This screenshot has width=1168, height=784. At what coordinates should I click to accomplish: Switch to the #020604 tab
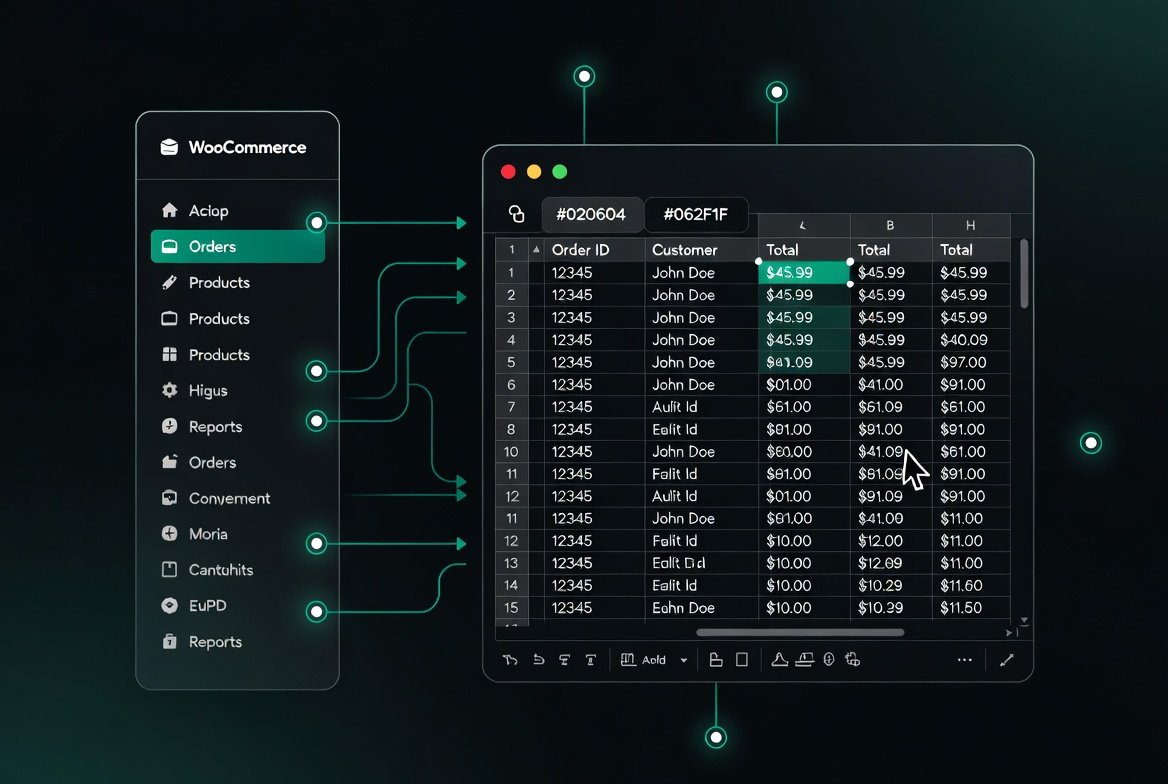pos(591,215)
